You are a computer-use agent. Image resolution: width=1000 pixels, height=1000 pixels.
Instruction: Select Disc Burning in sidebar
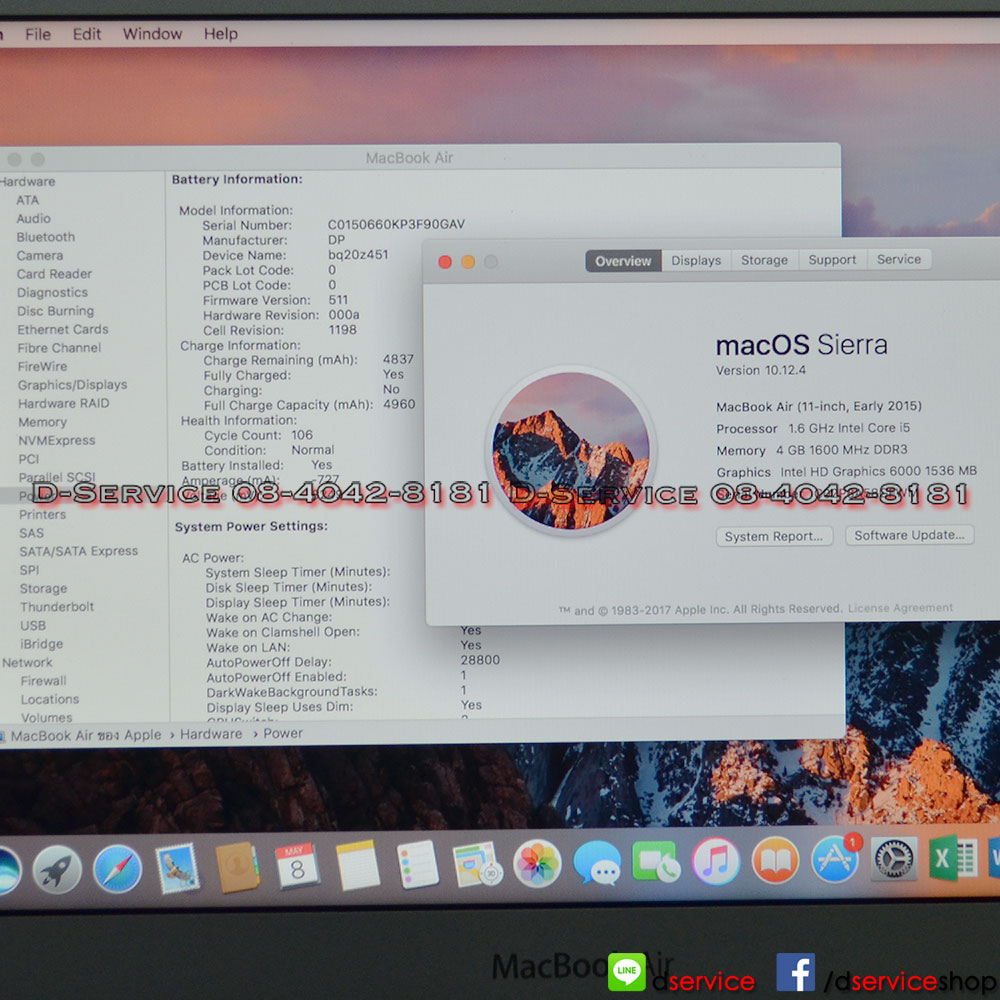coord(55,311)
